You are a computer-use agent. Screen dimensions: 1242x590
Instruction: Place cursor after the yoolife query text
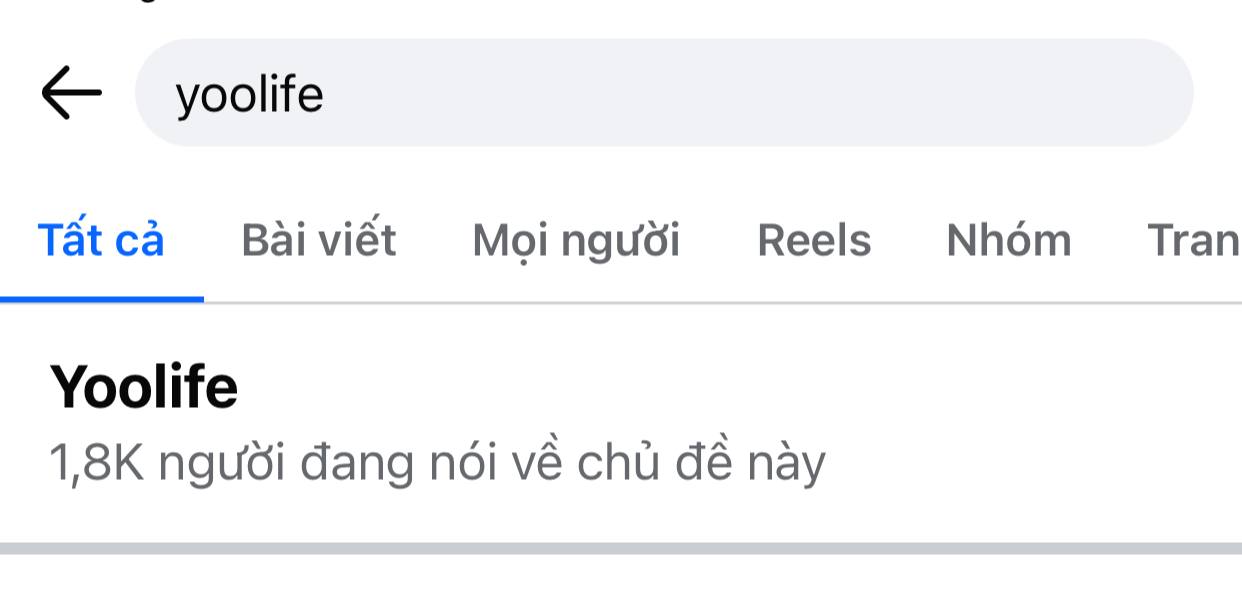326,94
